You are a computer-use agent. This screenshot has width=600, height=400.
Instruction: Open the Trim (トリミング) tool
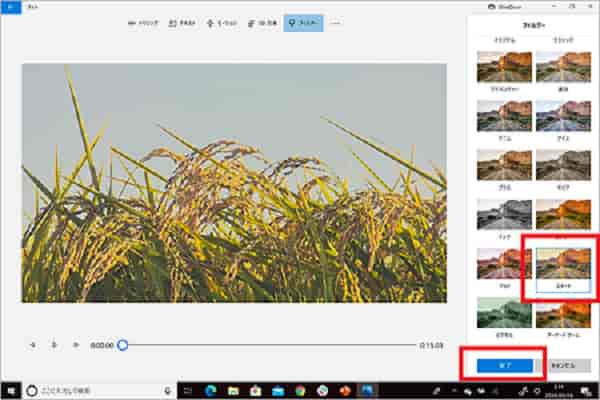click(x=145, y=22)
